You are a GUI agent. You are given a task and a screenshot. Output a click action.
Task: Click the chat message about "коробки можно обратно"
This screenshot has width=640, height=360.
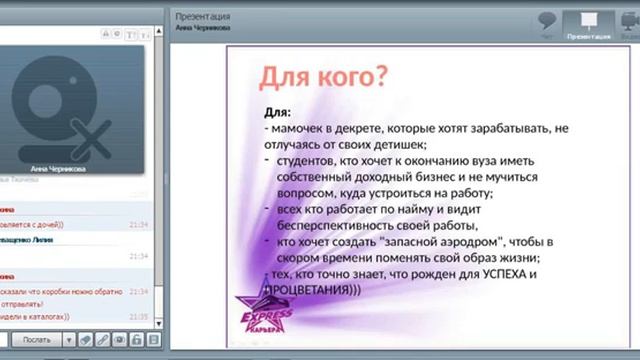coord(61,298)
